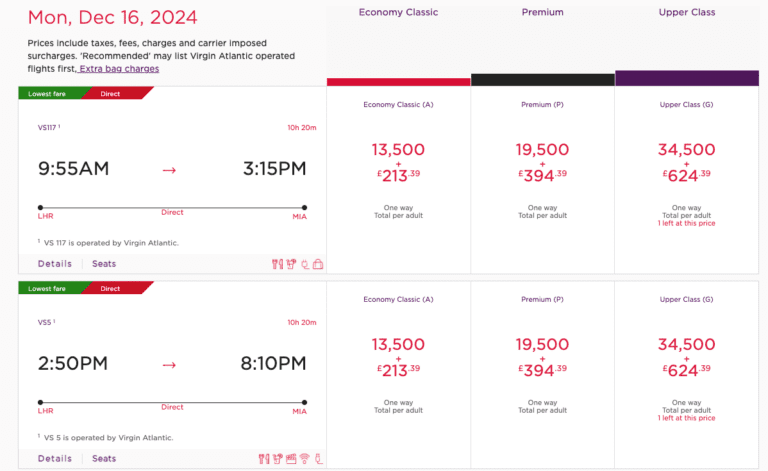
Task: Choose Premium 19,500 fare on VS117
Action: (543, 162)
